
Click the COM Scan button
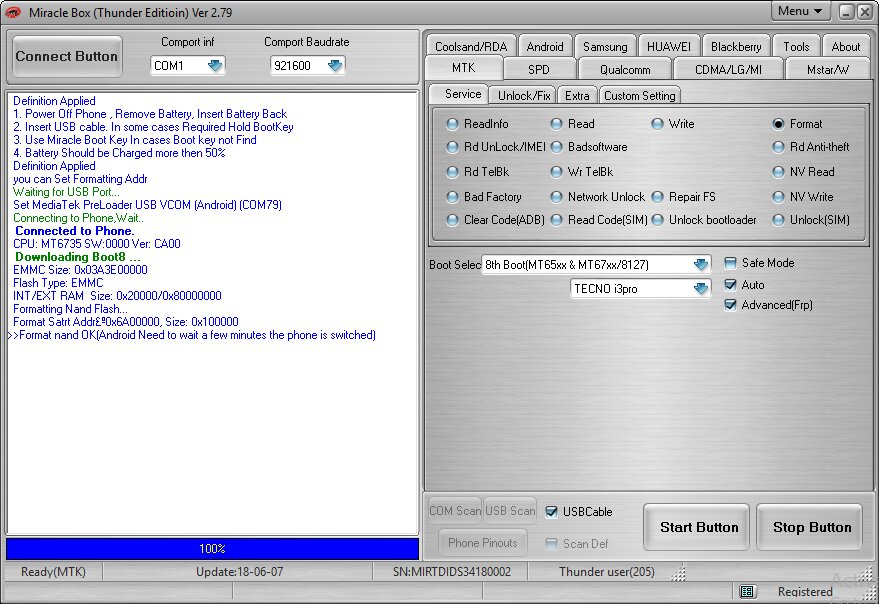click(455, 511)
